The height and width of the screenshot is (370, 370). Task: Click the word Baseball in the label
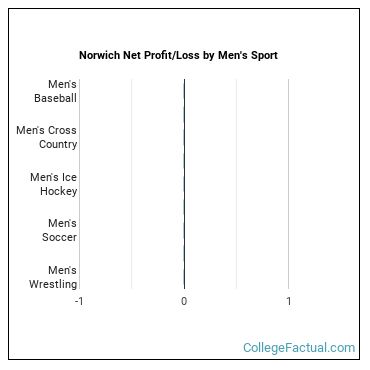56,98
